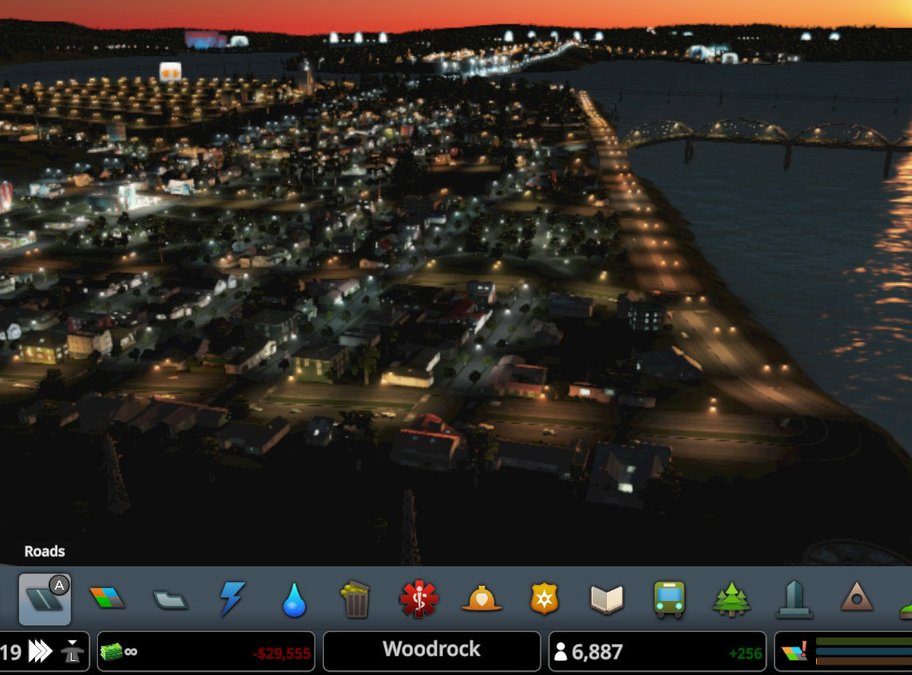This screenshot has height=675, width=912.
Task: Open the Electricity menu lightning icon
Action: coord(232,598)
